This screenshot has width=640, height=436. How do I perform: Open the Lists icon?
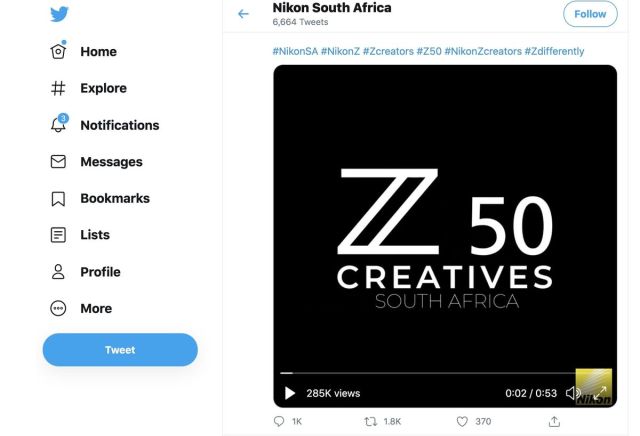(x=58, y=235)
